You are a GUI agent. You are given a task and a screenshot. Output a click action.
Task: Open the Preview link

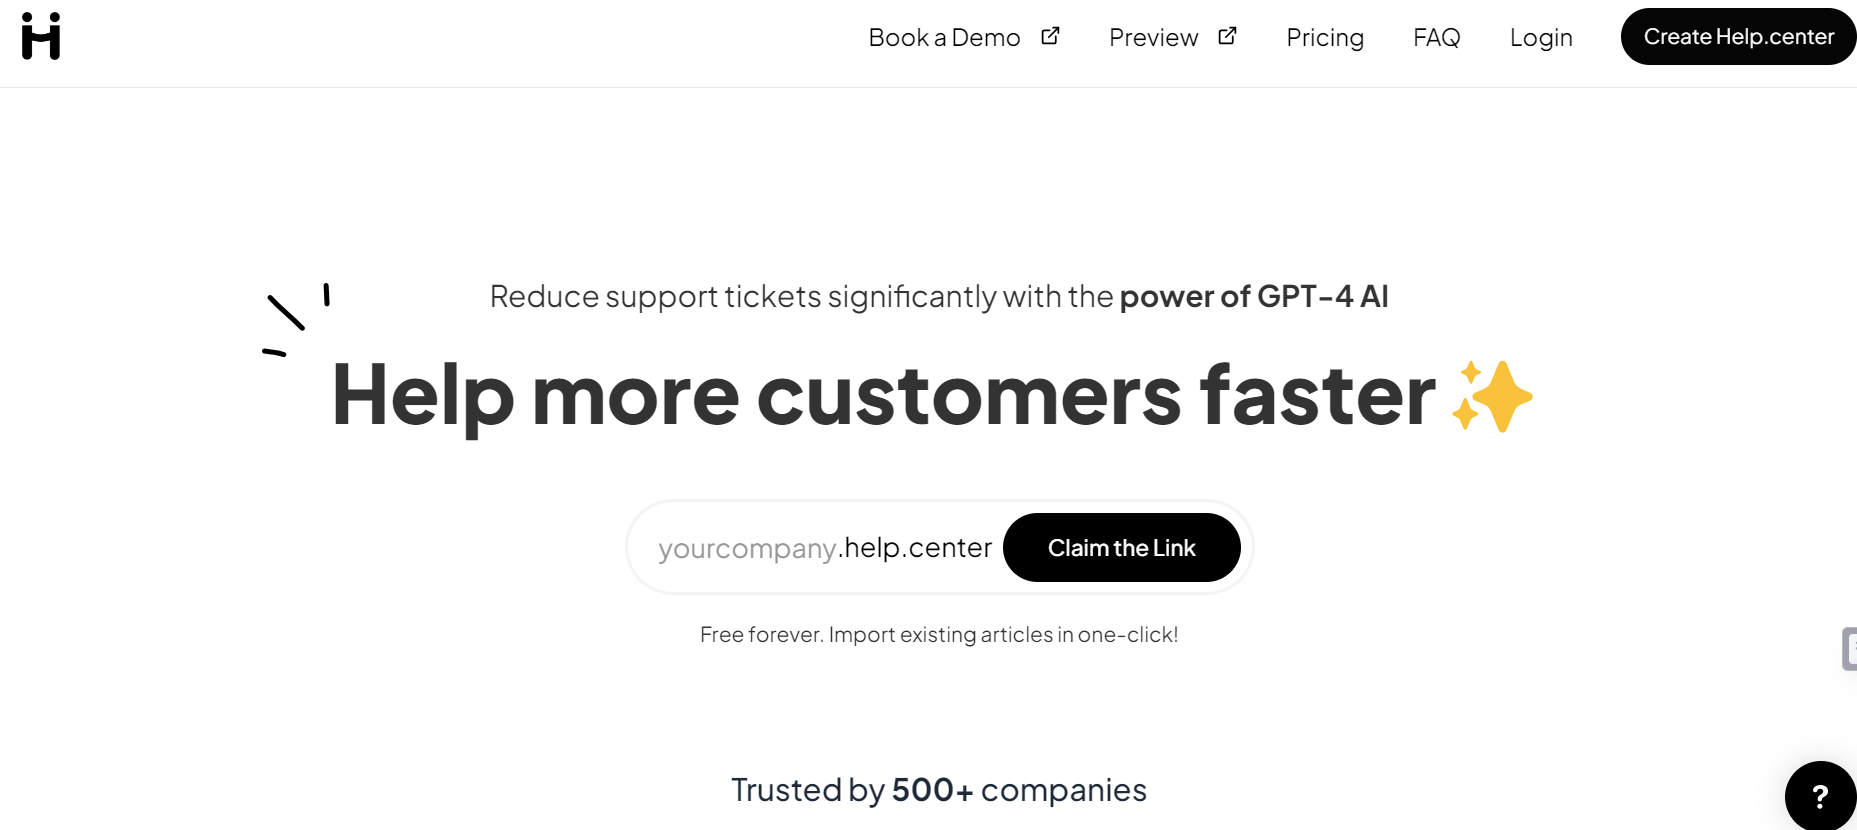click(1153, 36)
